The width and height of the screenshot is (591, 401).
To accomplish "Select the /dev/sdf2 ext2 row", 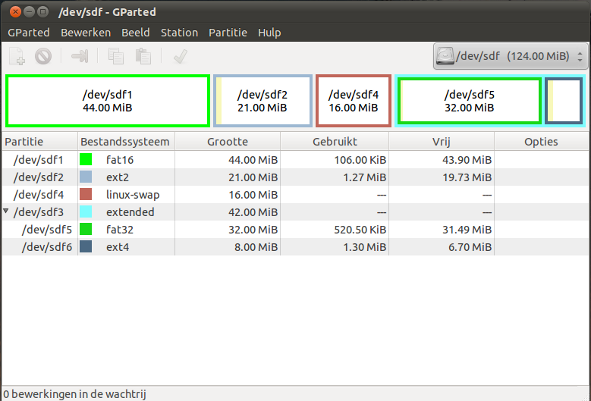I will (x=296, y=177).
